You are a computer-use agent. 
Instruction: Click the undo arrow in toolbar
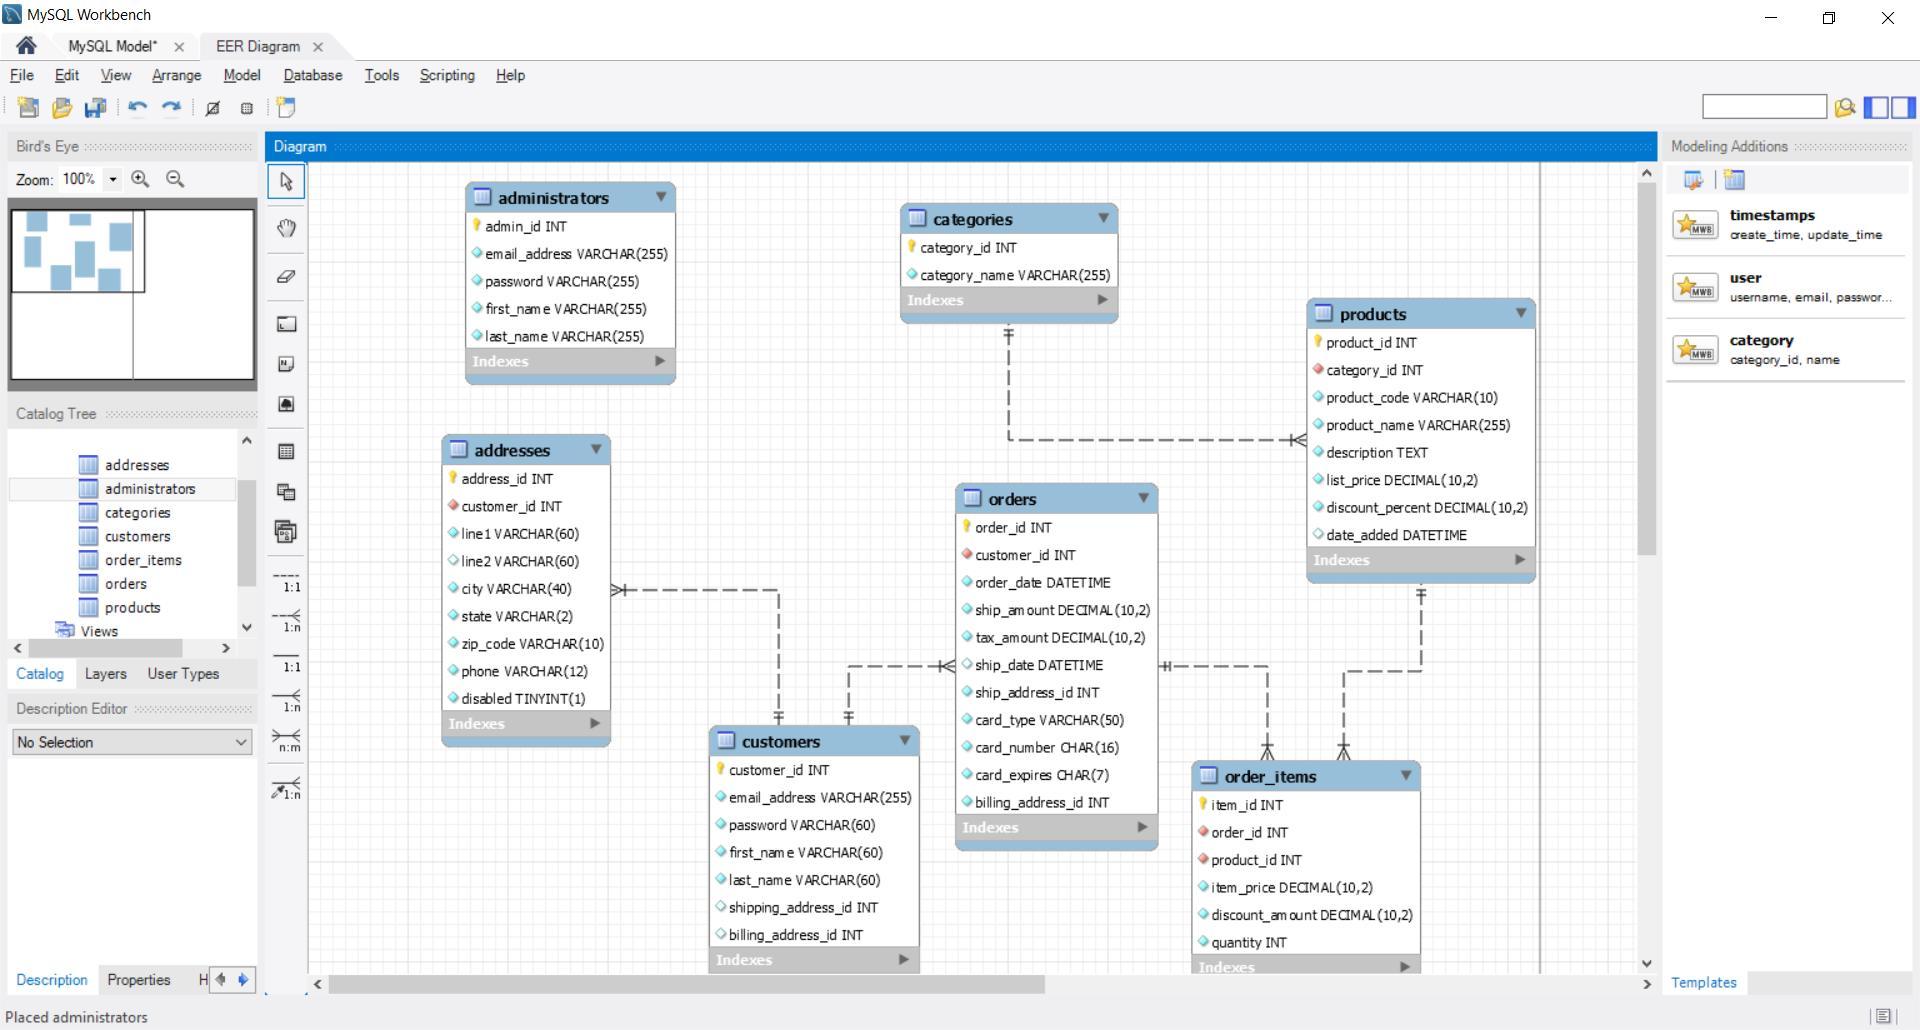pyautogui.click(x=137, y=108)
